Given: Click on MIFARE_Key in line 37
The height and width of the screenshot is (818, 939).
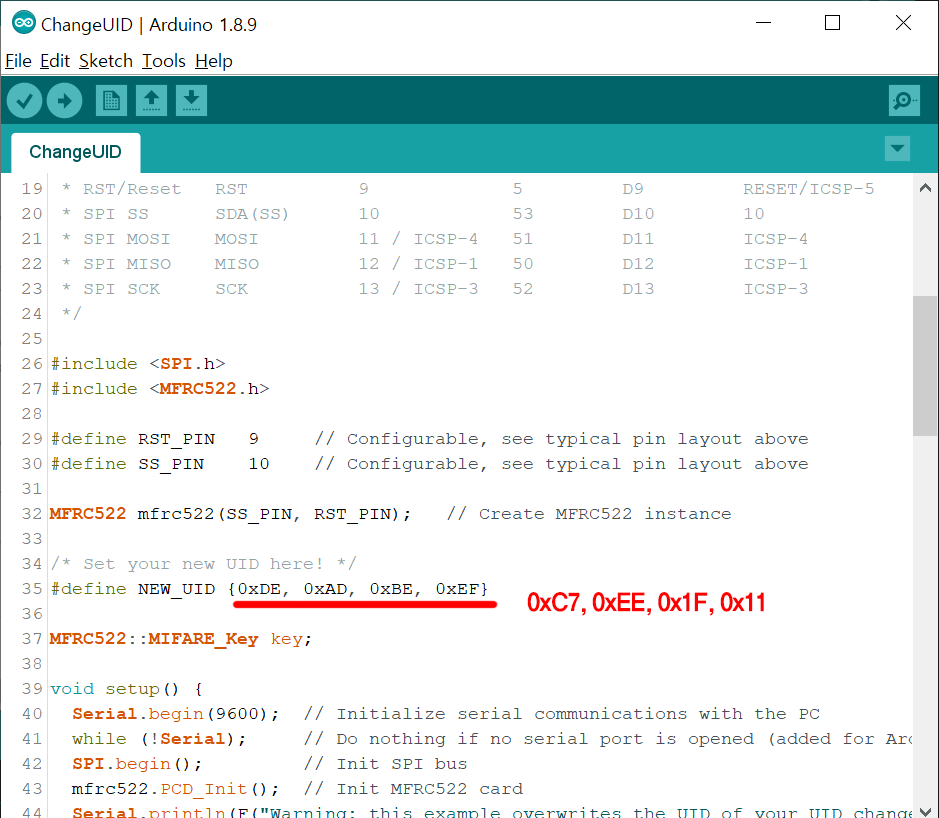Looking at the screenshot, I should 203,640.
